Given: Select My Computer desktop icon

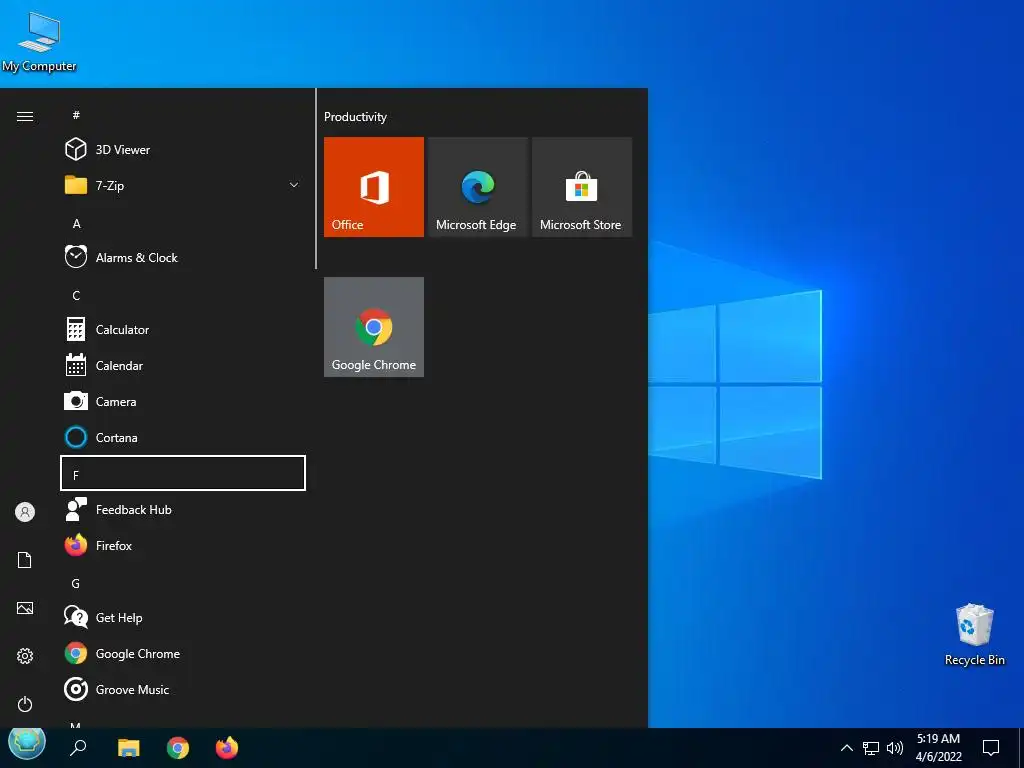Looking at the screenshot, I should (39, 42).
